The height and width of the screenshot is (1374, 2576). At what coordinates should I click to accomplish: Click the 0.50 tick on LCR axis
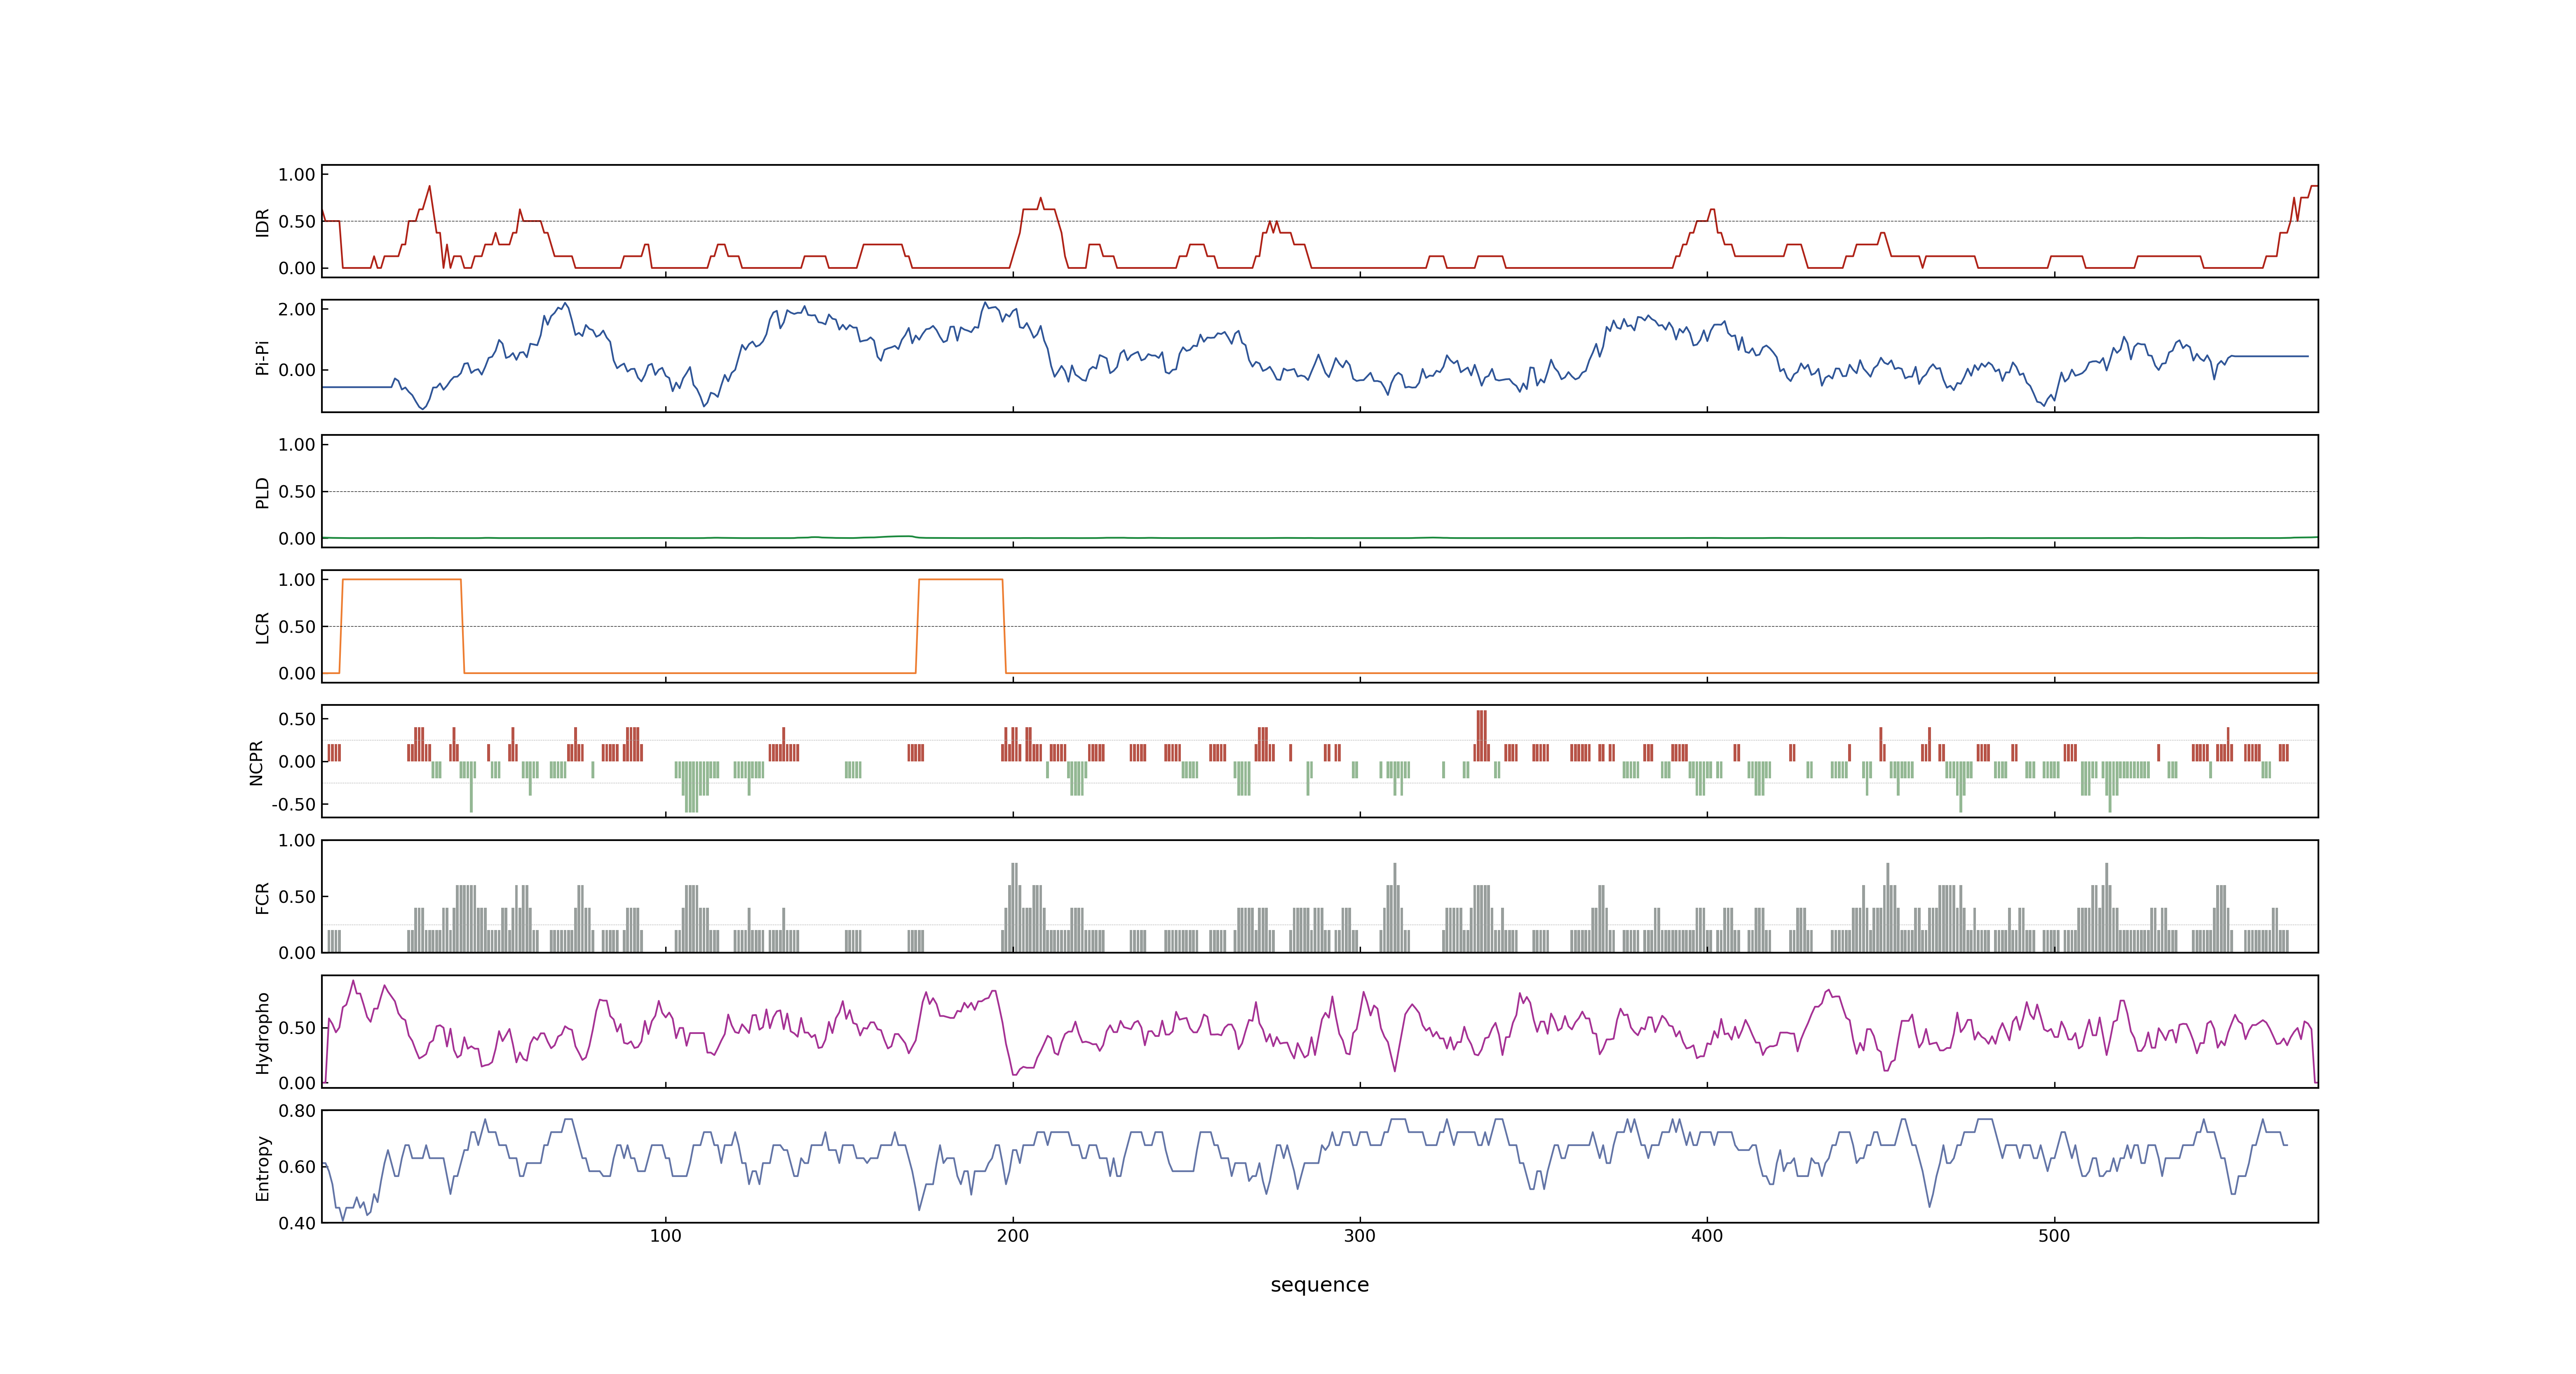click(x=297, y=627)
